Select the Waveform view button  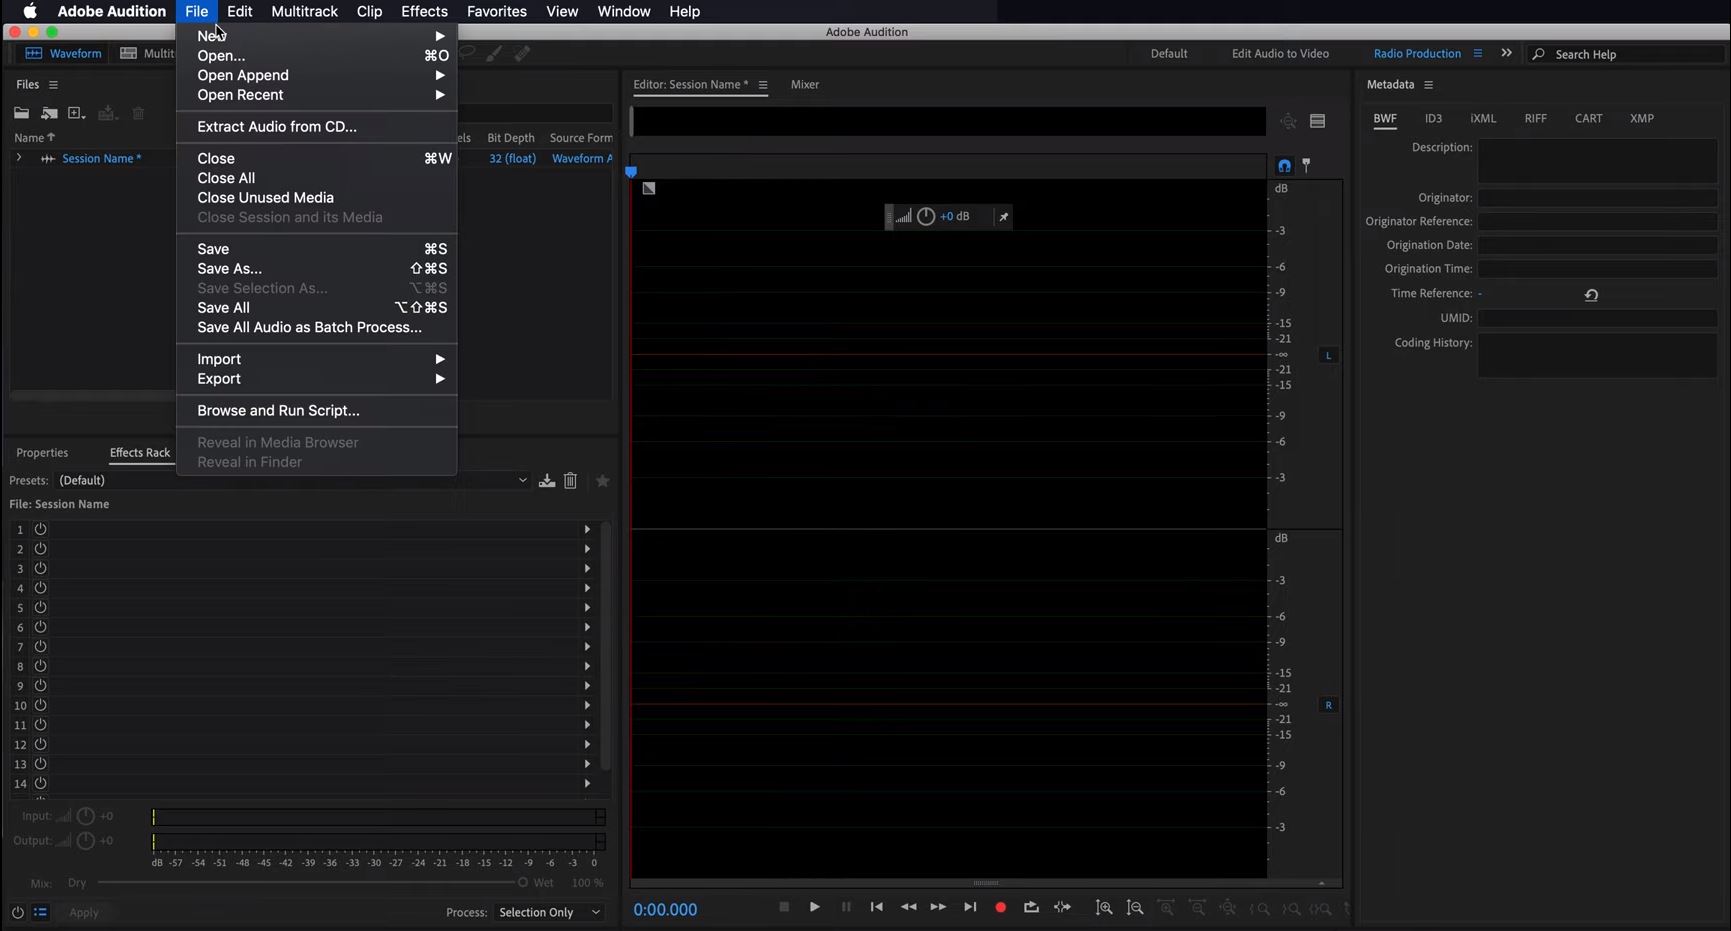click(x=64, y=54)
